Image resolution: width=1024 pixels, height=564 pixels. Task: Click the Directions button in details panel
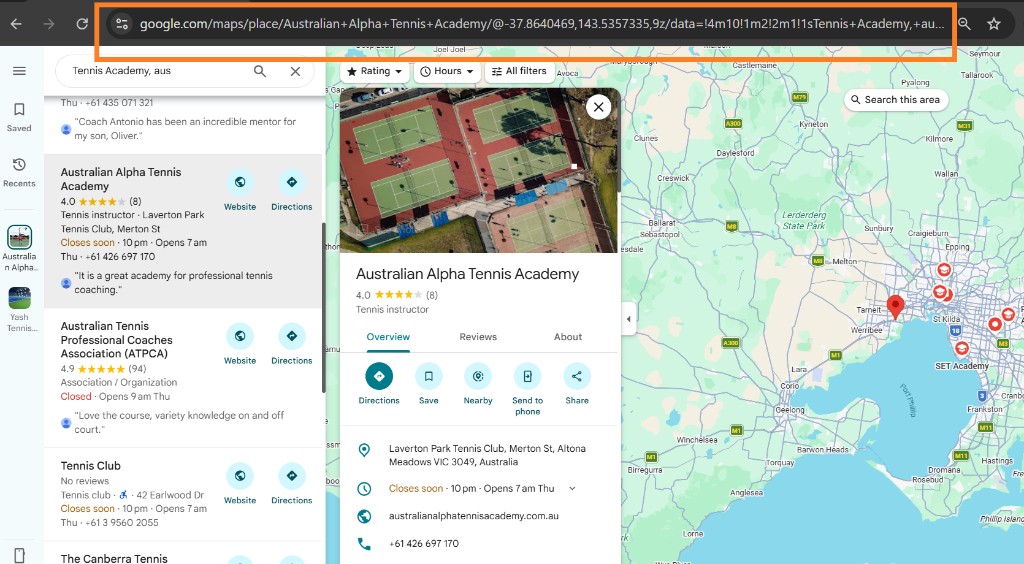pos(379,384)
